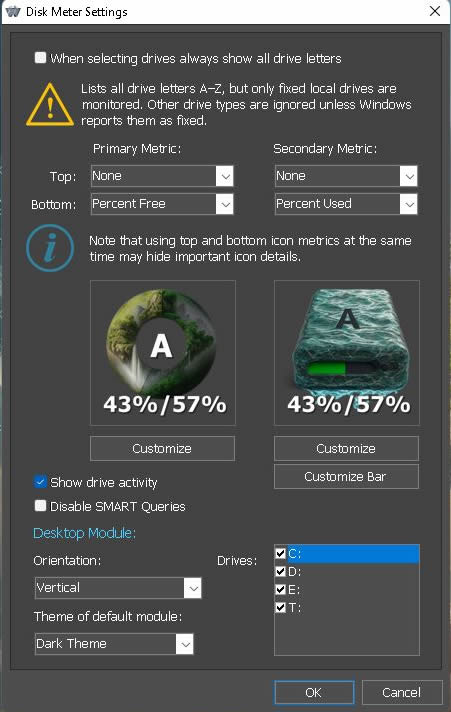Click the Orientation label
The image size is (451, 712).
pyautogui.click(x=67, y=561)
